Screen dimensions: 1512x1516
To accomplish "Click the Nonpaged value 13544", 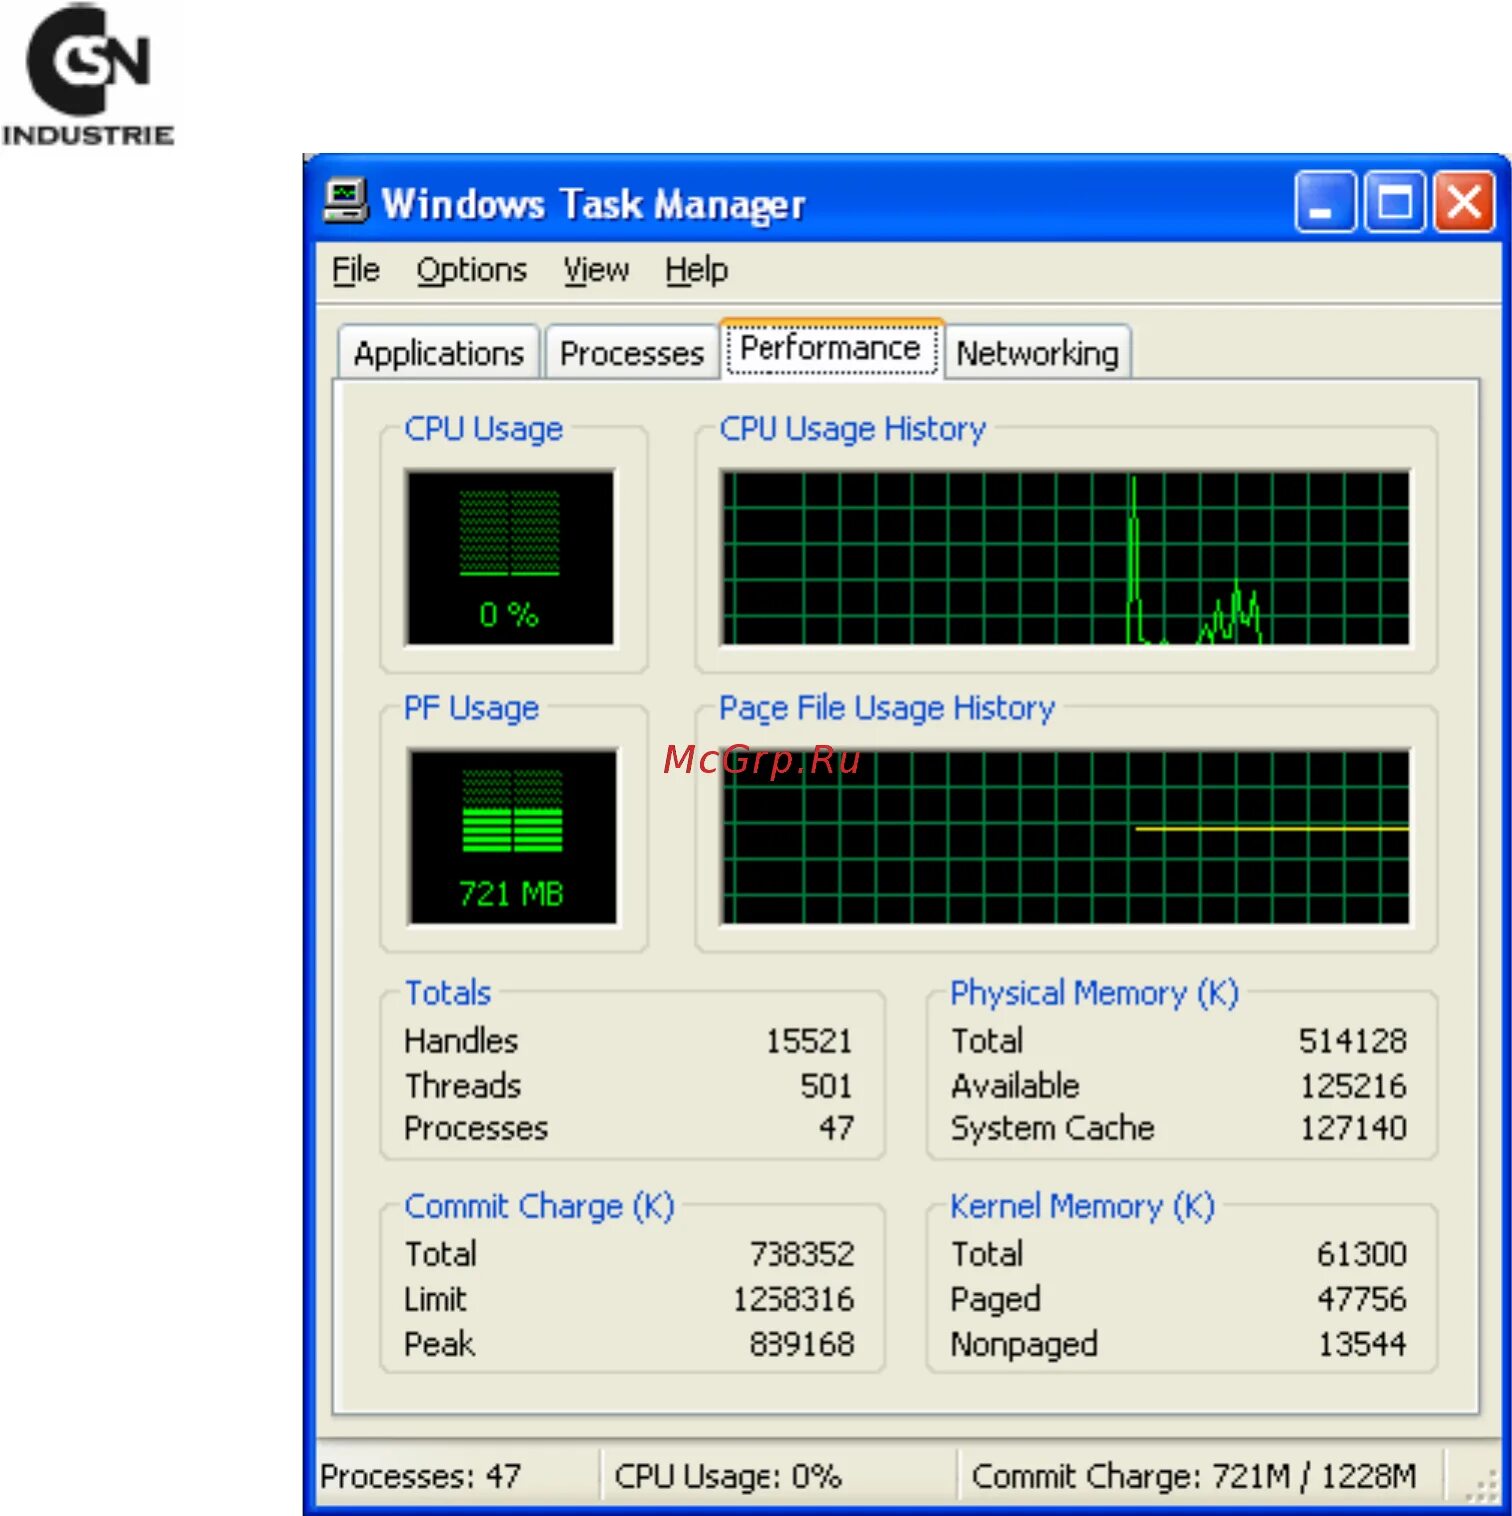I will coord(1362,1344).
